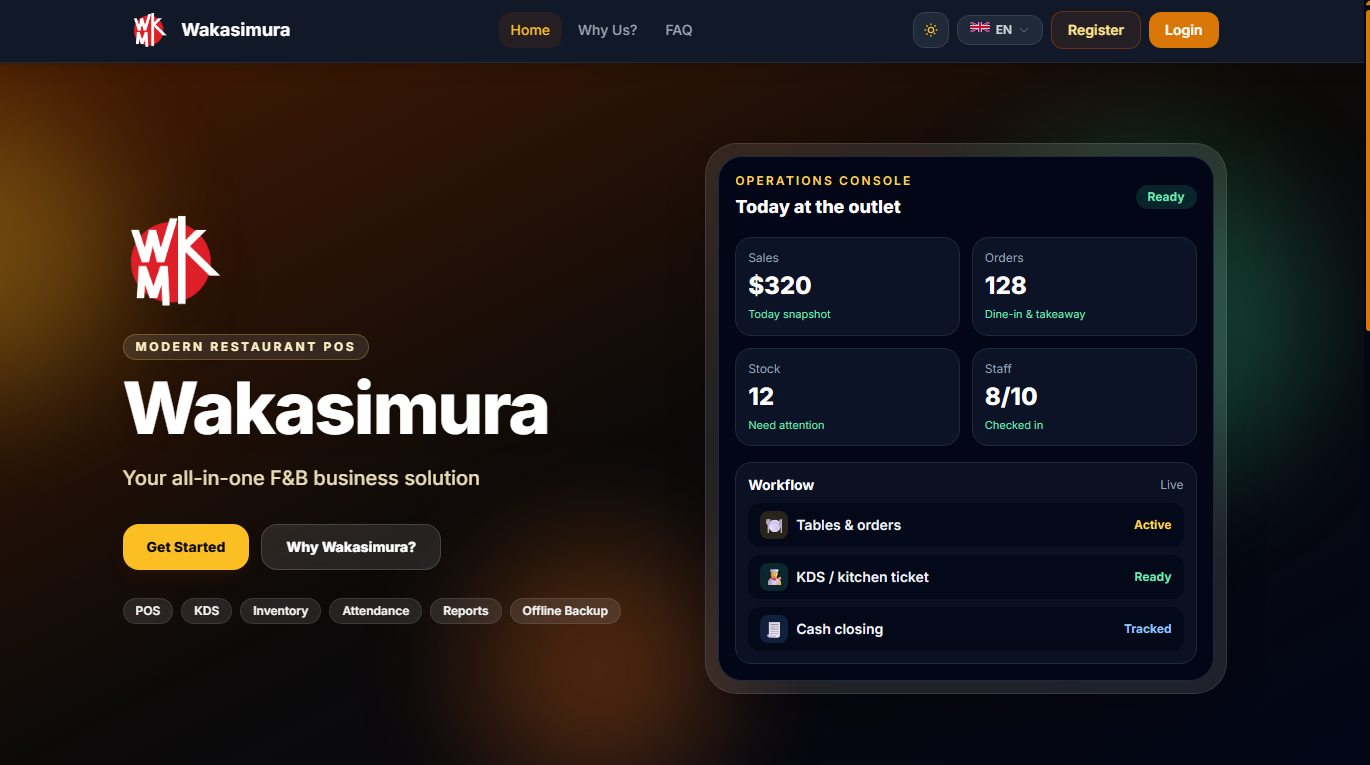Click the Wakasimura logo in the navbar
The height and width of the screenshot is (765, 1370).
(x=149, y=30)
